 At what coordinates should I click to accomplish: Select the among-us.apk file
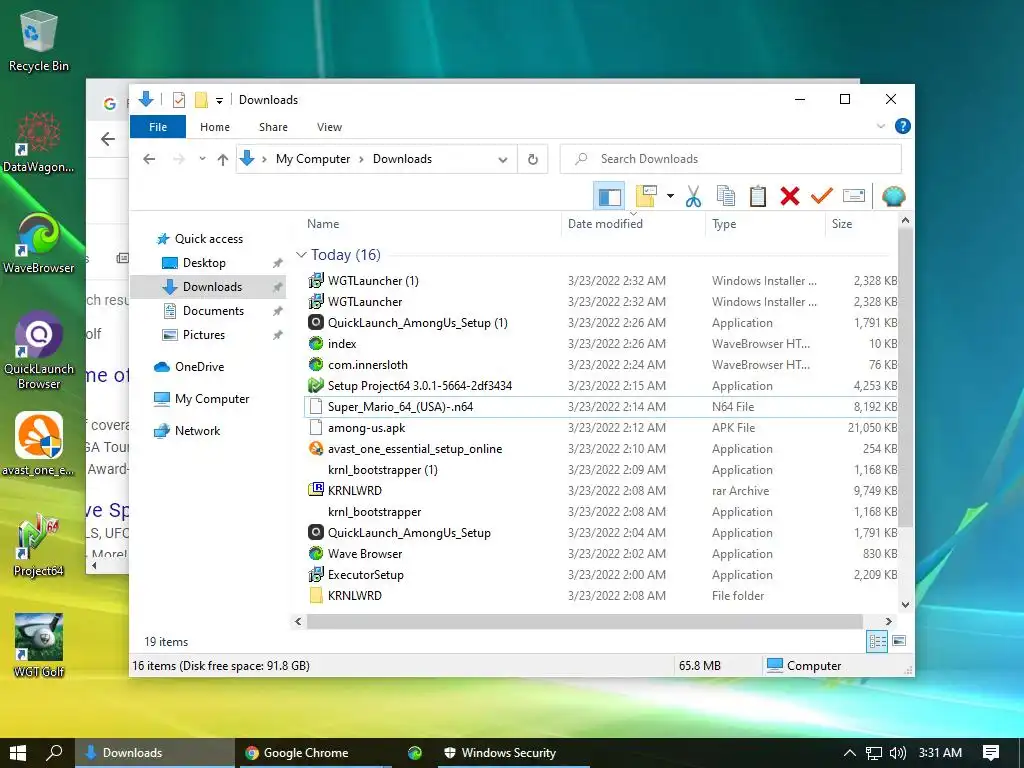[366, 428]
